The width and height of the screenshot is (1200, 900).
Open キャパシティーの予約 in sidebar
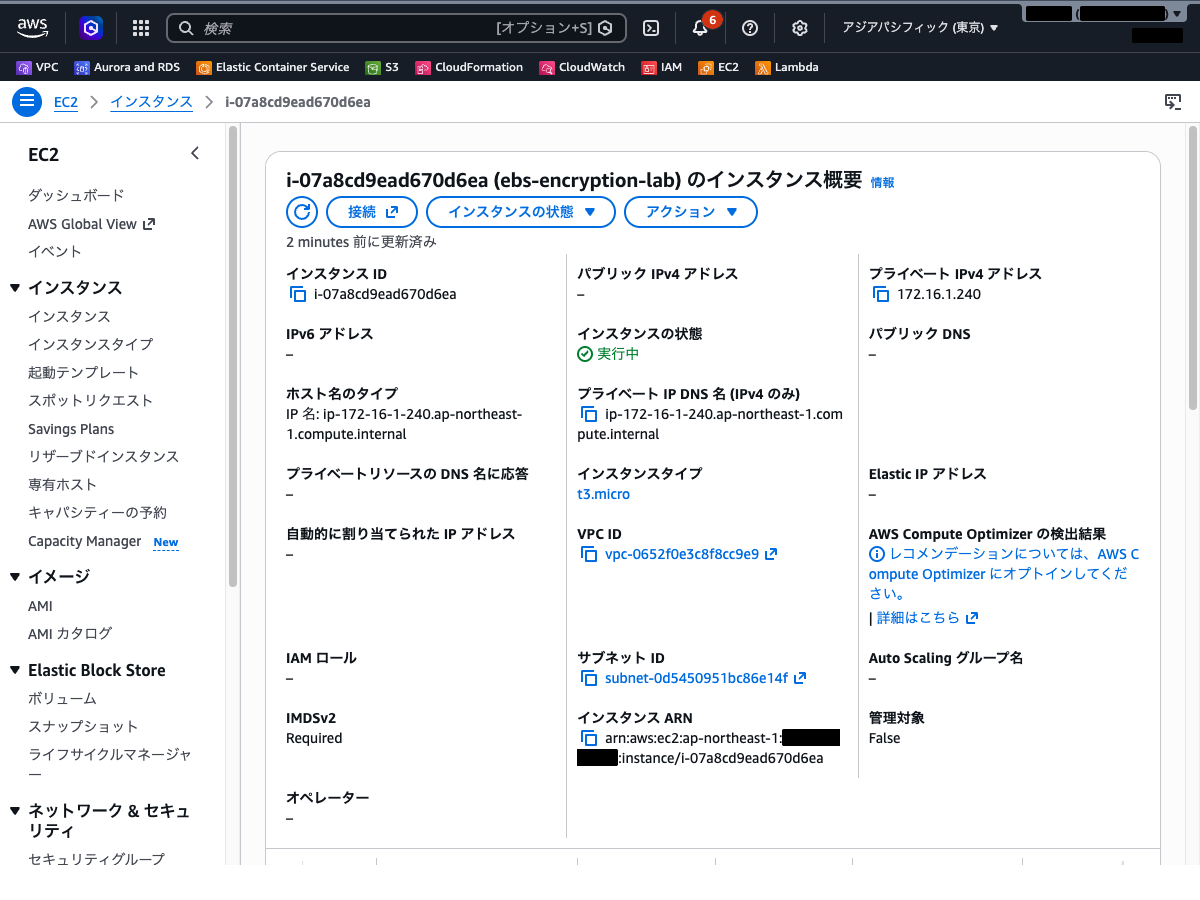[x=98, y=512]
